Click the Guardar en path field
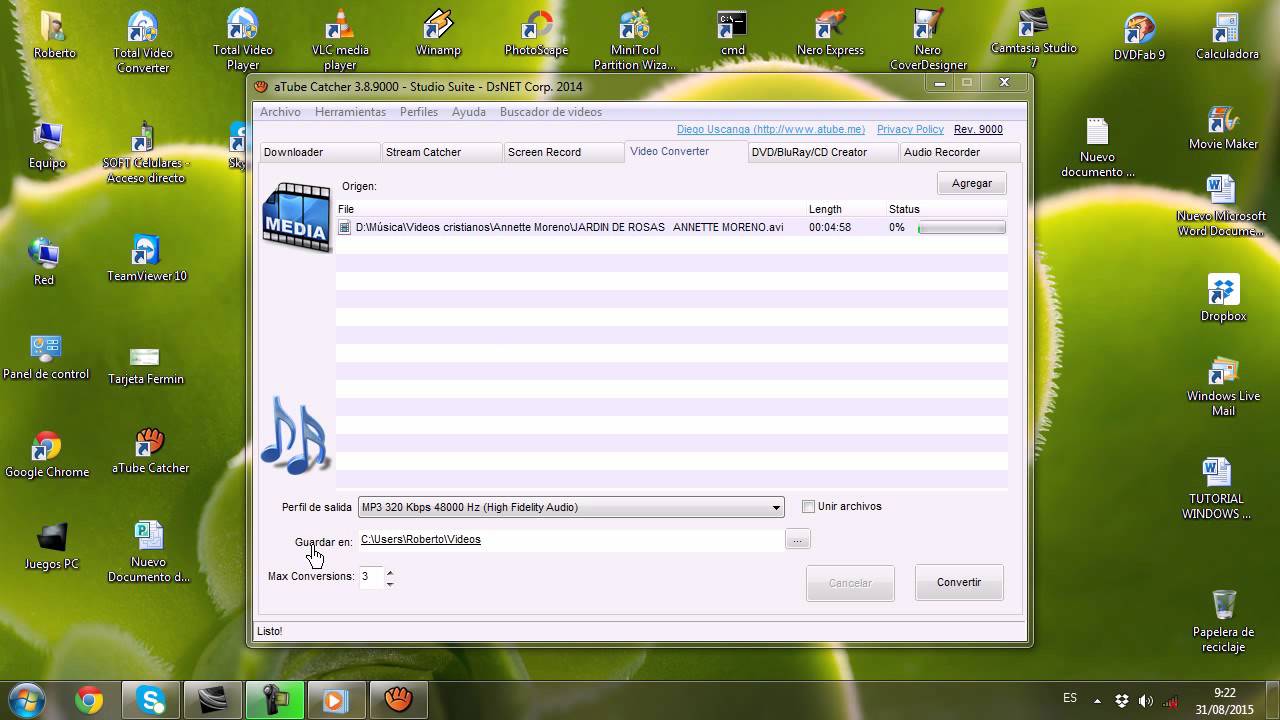The width and height of the screenshot is (1280, 720). (571, 540)
